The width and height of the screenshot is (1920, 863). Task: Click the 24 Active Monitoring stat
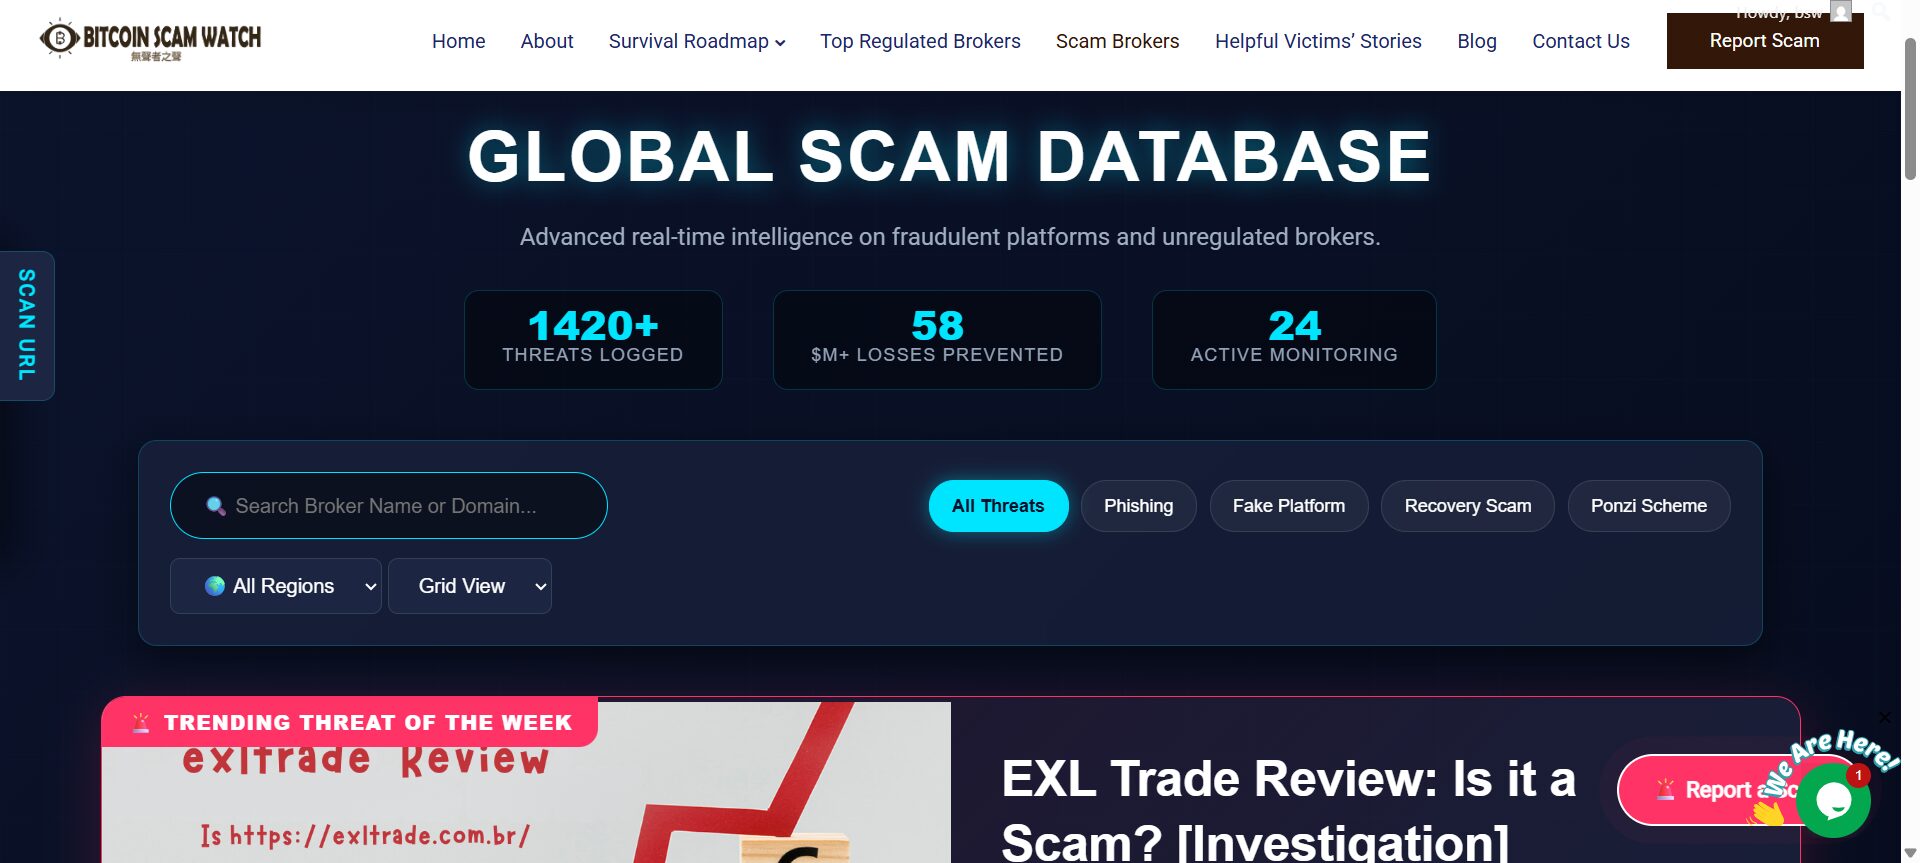1294,340
